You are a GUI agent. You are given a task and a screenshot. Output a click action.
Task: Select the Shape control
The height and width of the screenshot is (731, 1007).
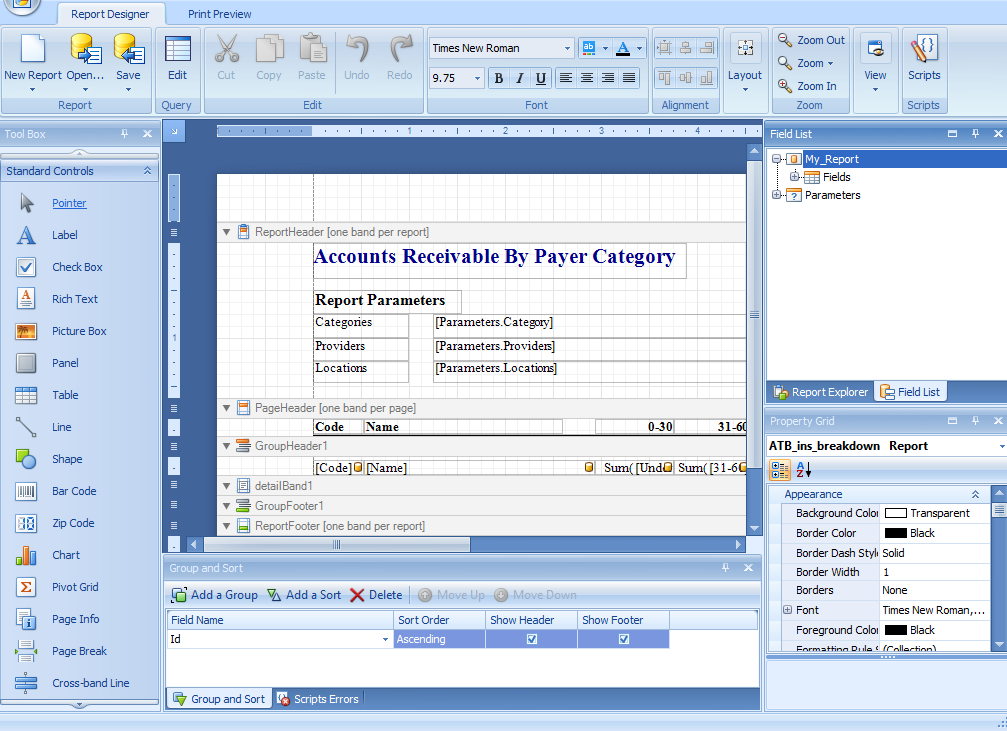(67, 459)
